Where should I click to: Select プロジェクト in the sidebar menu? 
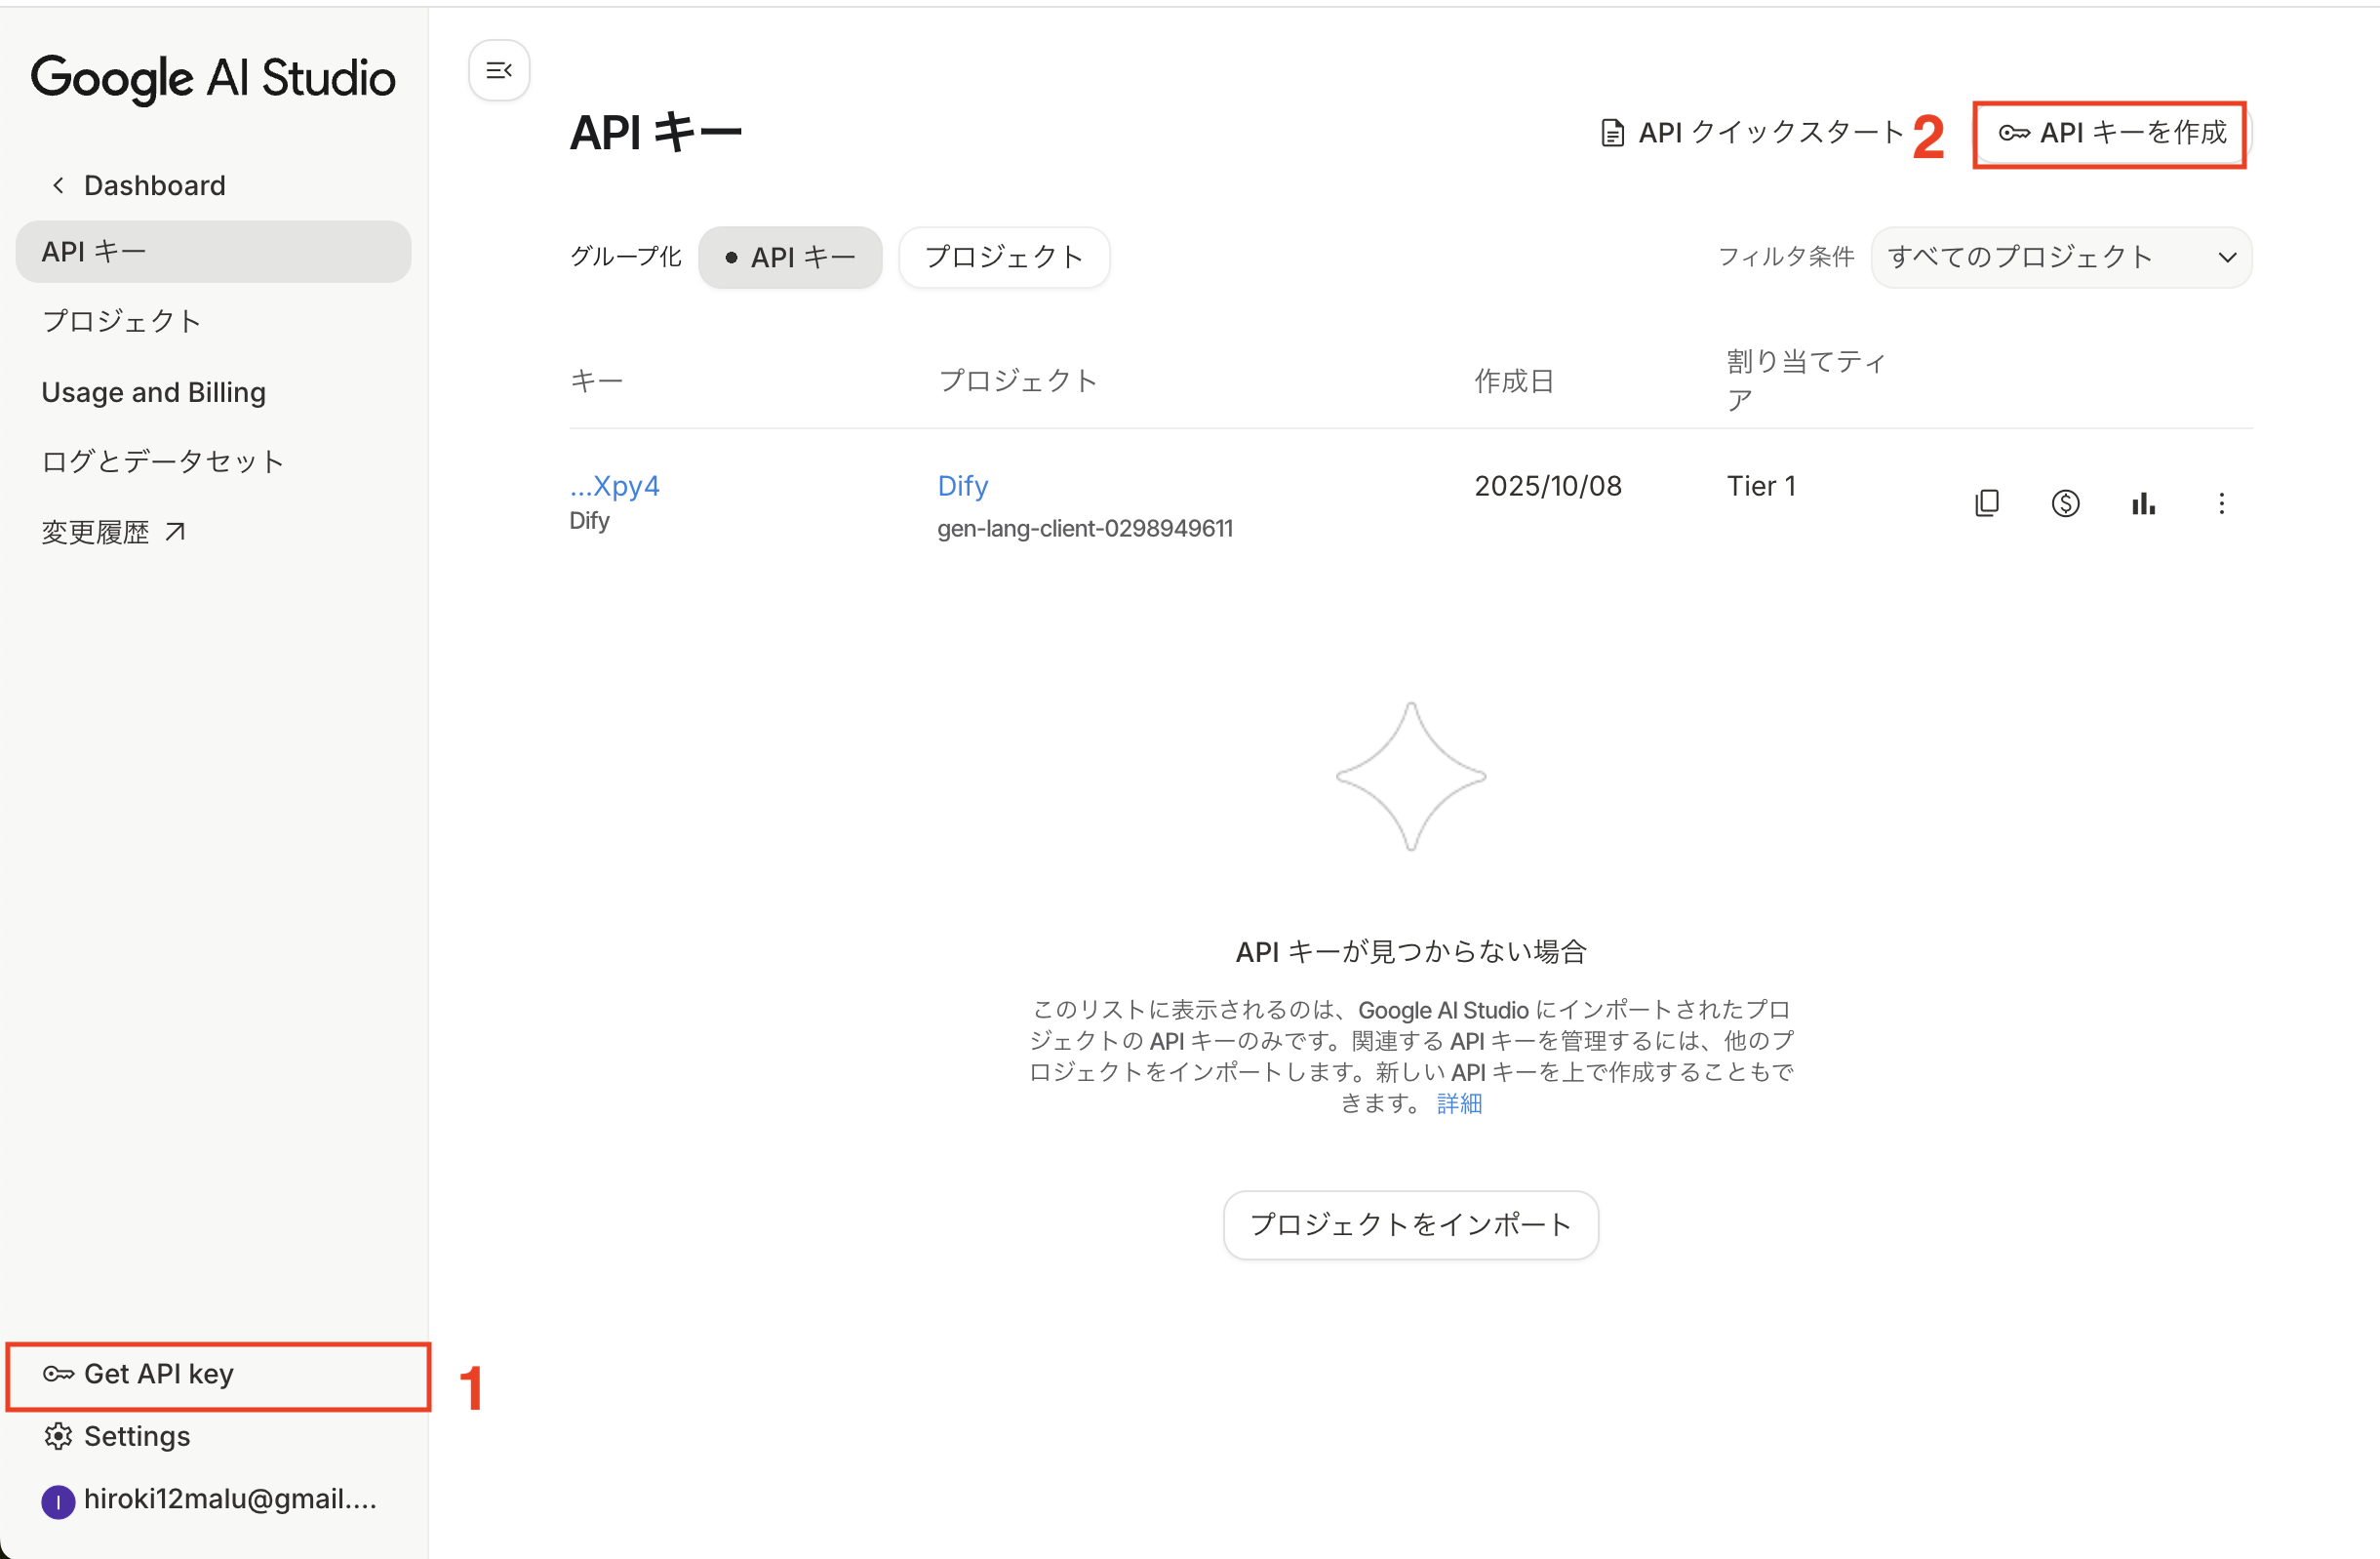(x=122, y=321)
